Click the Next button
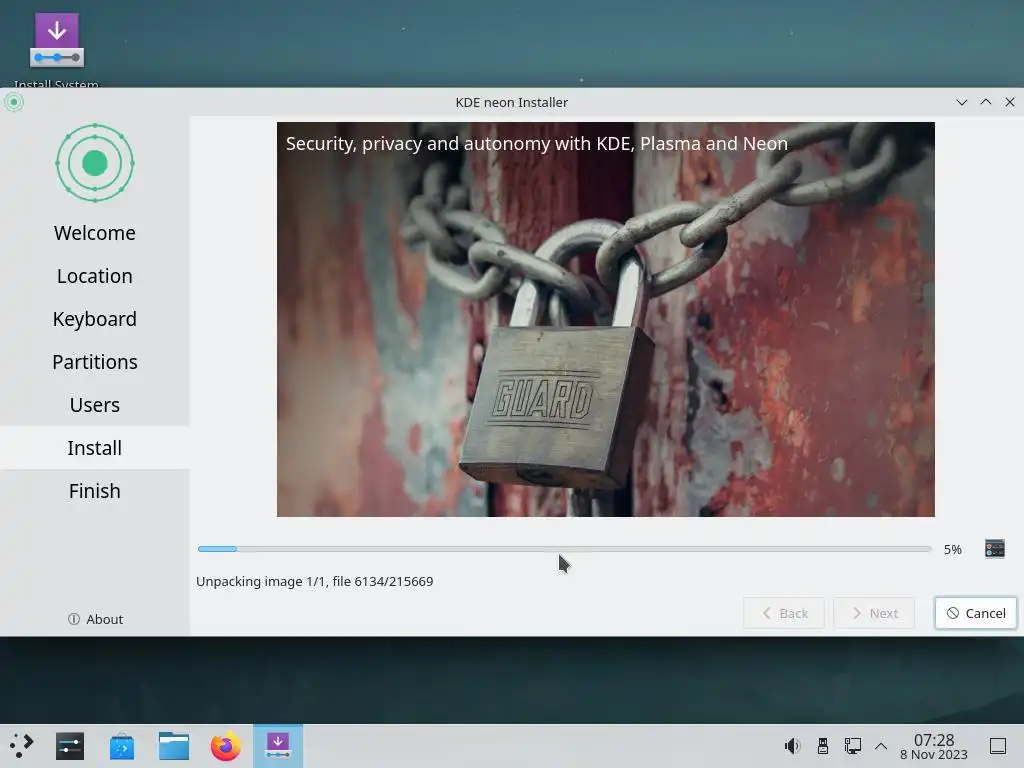This screenshot has width=1024, height=768. (874, 613)
